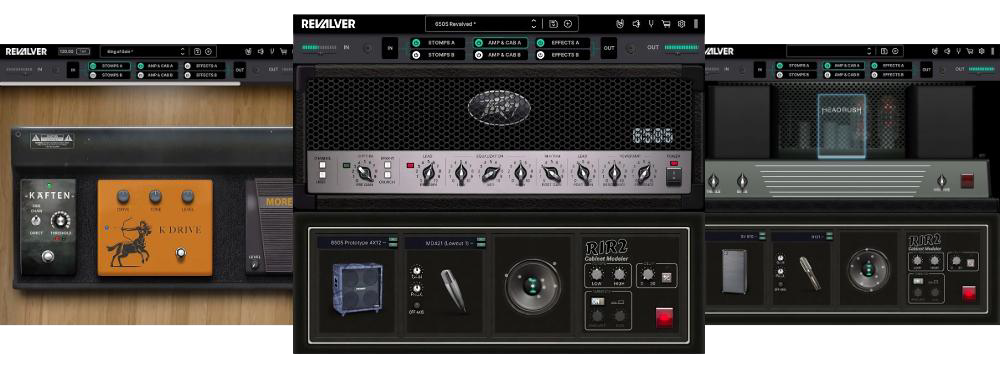
Task: Select STOMPS A tab in left window
Action: pyautogui.click(x=109, y=66)
